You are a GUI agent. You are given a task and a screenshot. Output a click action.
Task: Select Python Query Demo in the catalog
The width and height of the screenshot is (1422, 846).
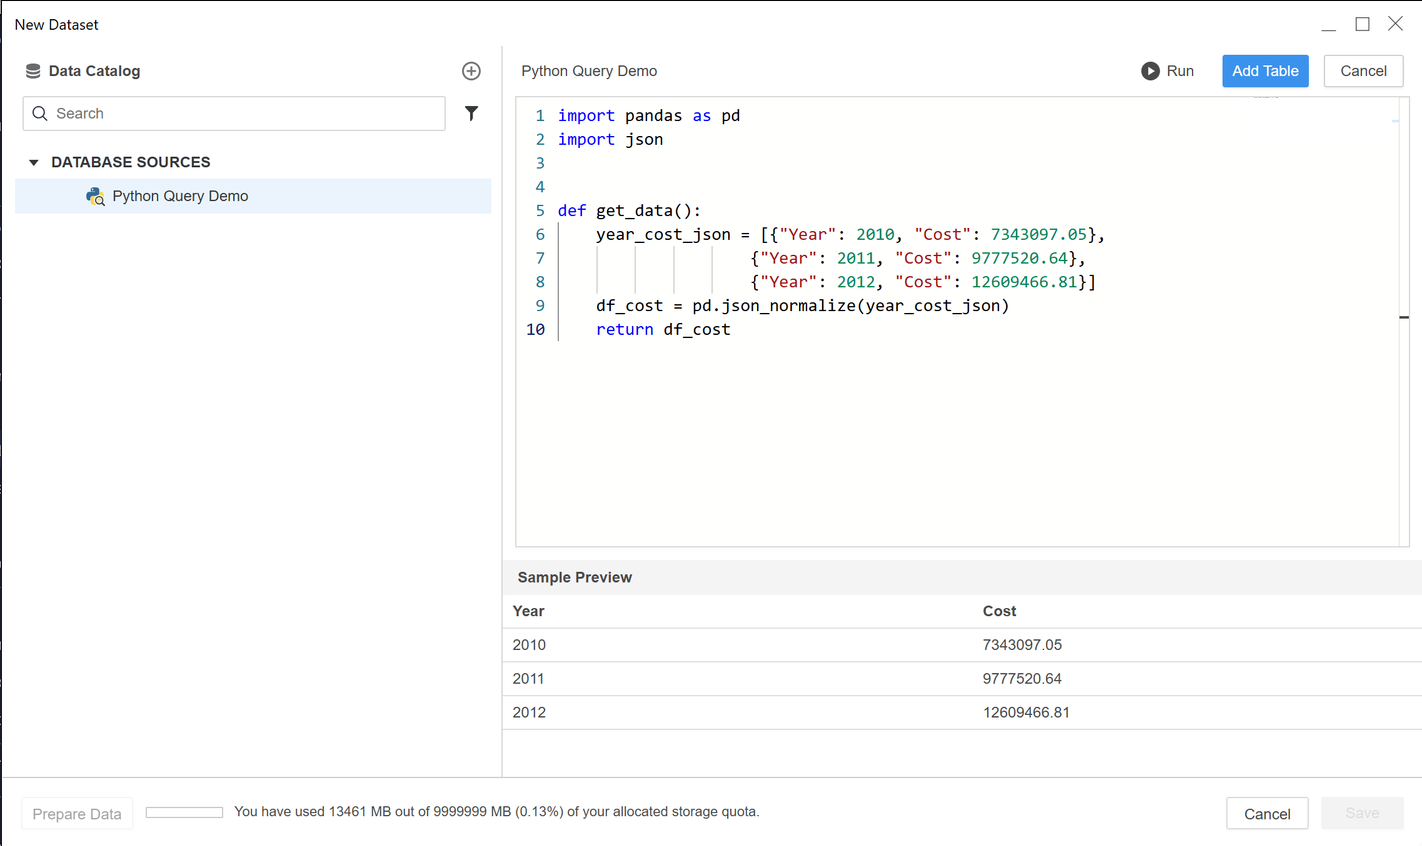pyautogui.click(x=180, y=197)
